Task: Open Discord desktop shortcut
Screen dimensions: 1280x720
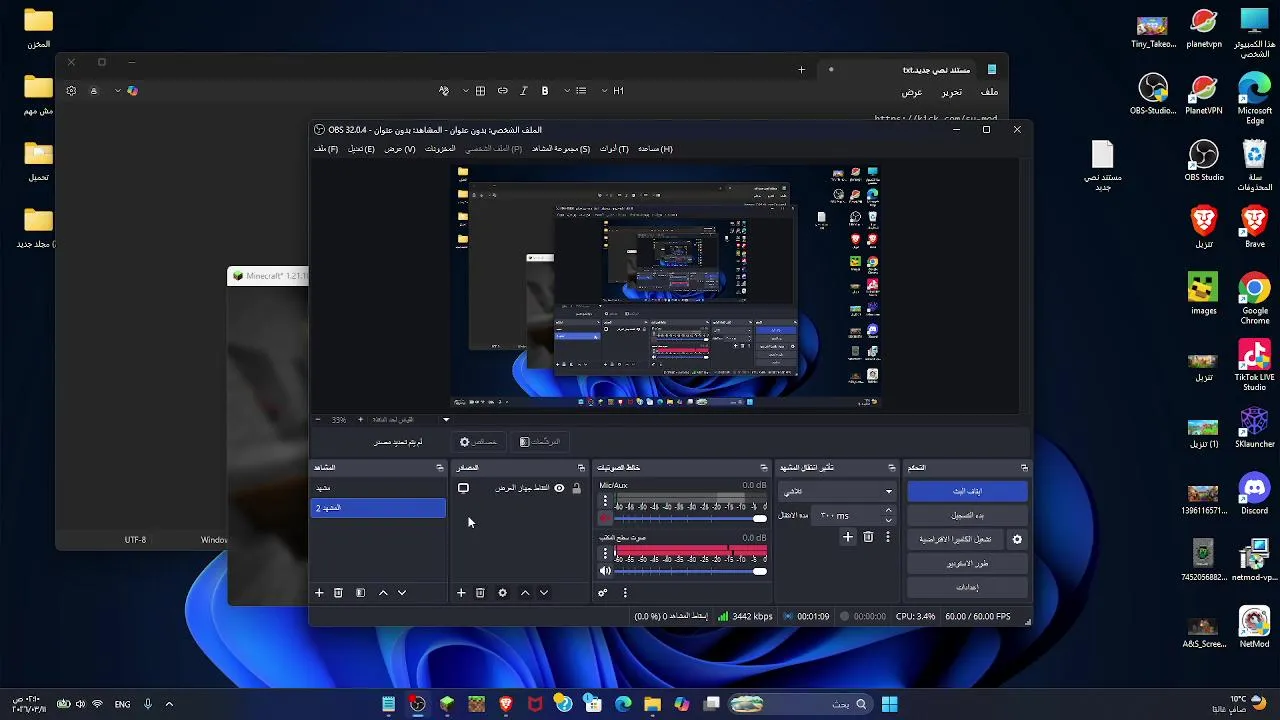Action: [1255, 496]
